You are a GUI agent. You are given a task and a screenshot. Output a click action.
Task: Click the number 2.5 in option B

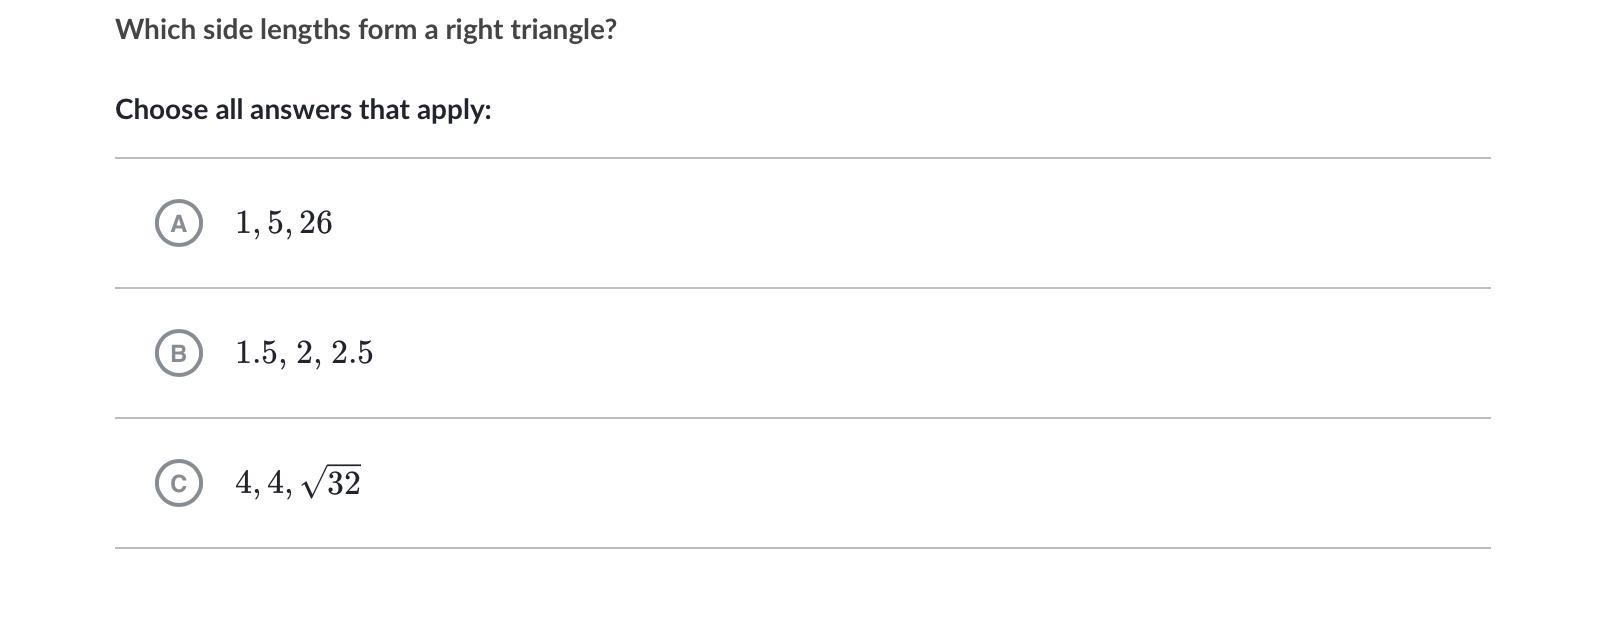[x=352, y=353]
